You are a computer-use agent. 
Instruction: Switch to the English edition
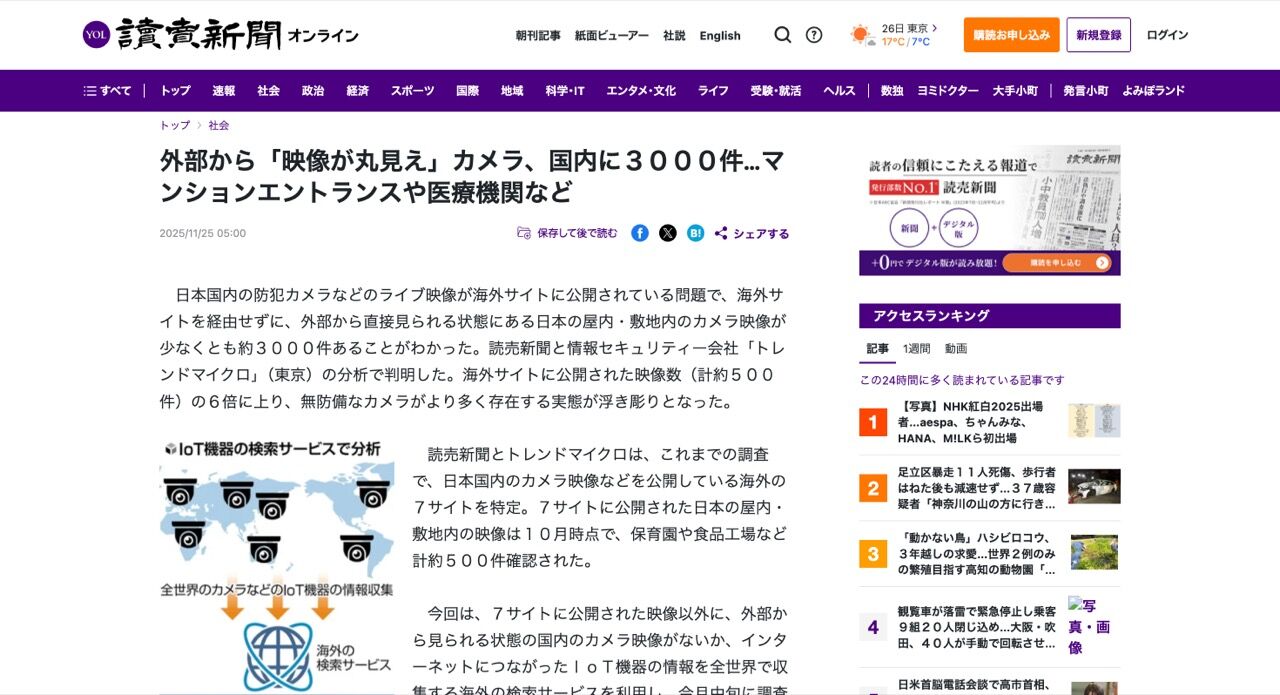point(720,35)
